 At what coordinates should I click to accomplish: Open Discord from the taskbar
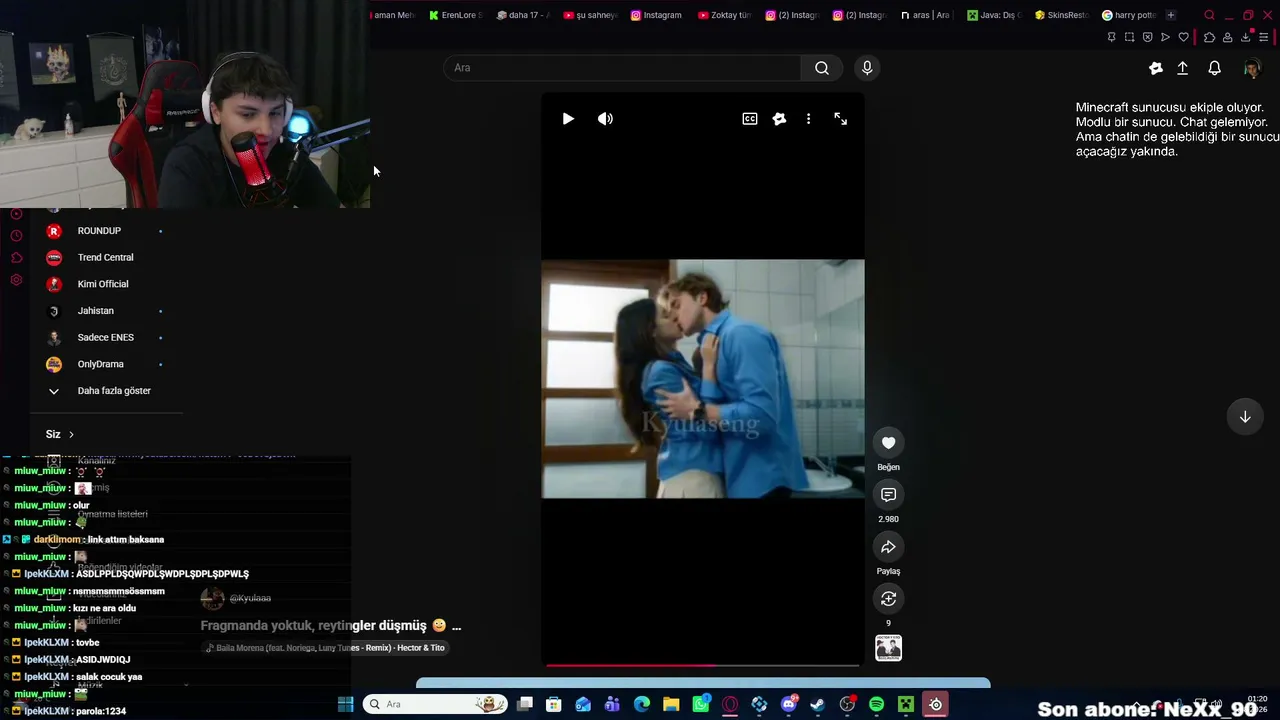coord(788,704)
